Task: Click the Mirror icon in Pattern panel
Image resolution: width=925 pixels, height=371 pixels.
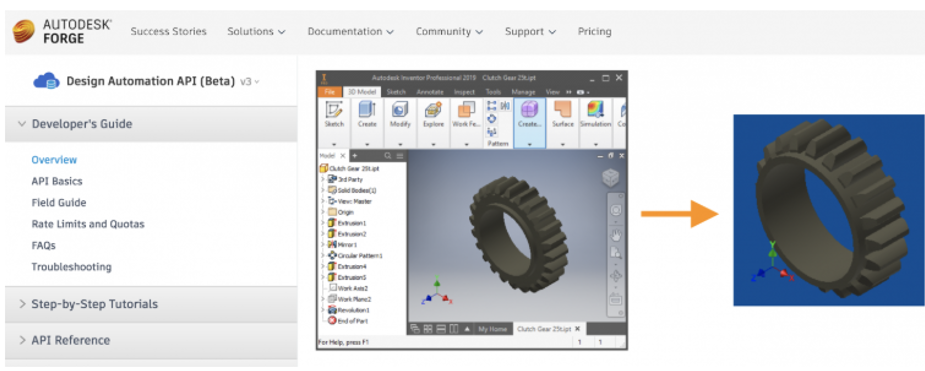Action: (x=505, y=106)
